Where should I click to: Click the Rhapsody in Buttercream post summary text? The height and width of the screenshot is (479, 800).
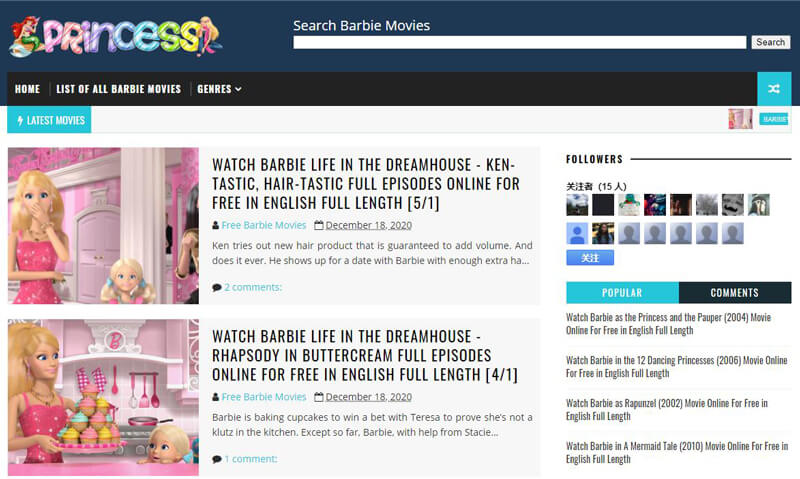372,425
